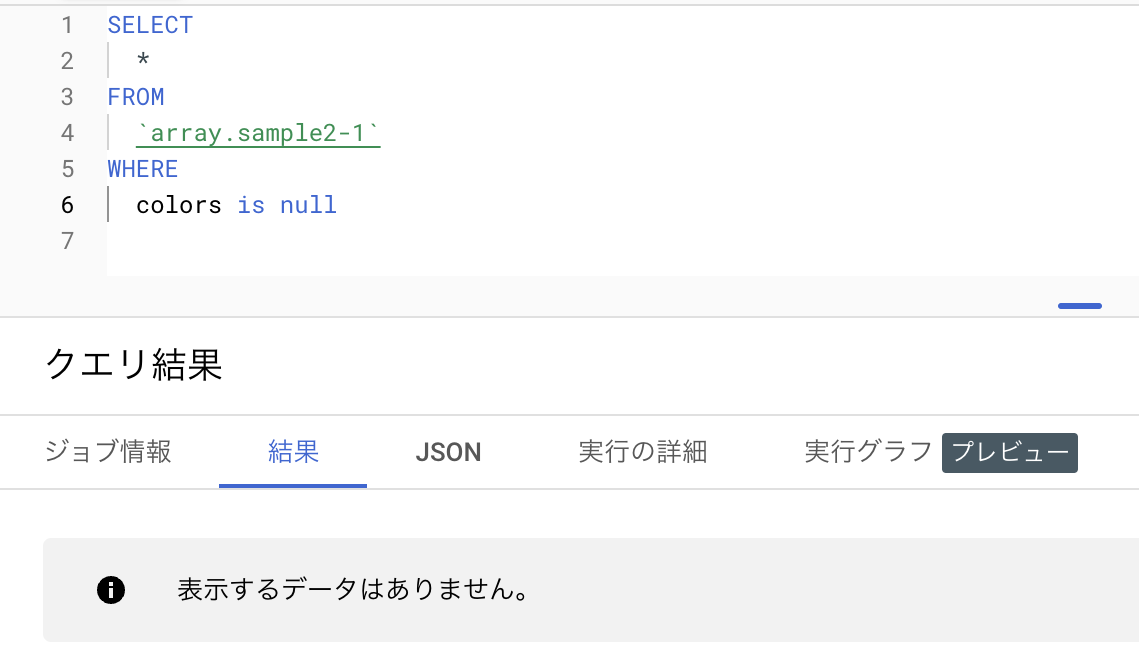Screen dimensions: 1139x656
Task: Open the ジョブ情報 tab
Action: pos(108,451)
